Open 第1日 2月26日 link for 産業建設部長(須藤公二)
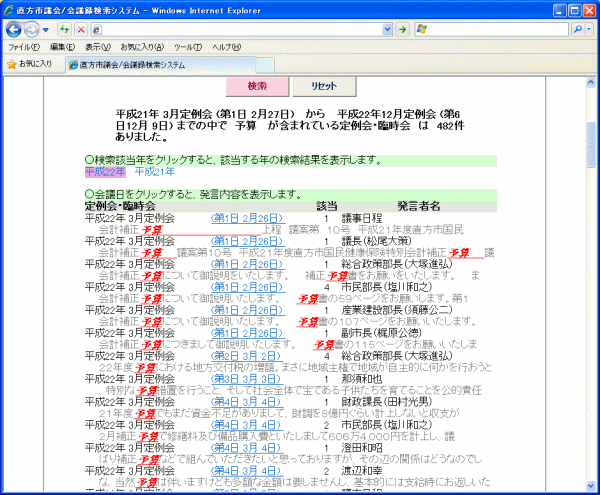 pos(248,310)
